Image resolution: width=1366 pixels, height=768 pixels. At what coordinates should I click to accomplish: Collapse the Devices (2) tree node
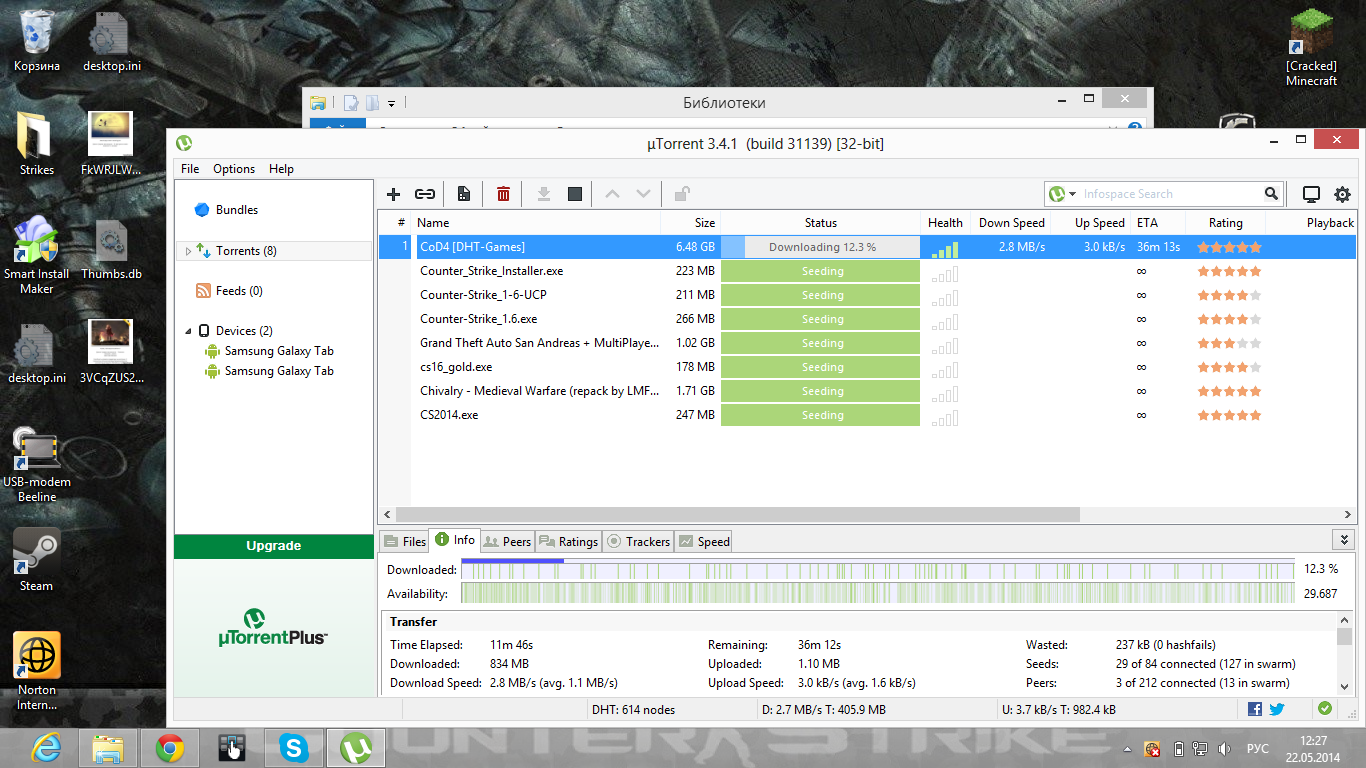click(x=188, y=331)
